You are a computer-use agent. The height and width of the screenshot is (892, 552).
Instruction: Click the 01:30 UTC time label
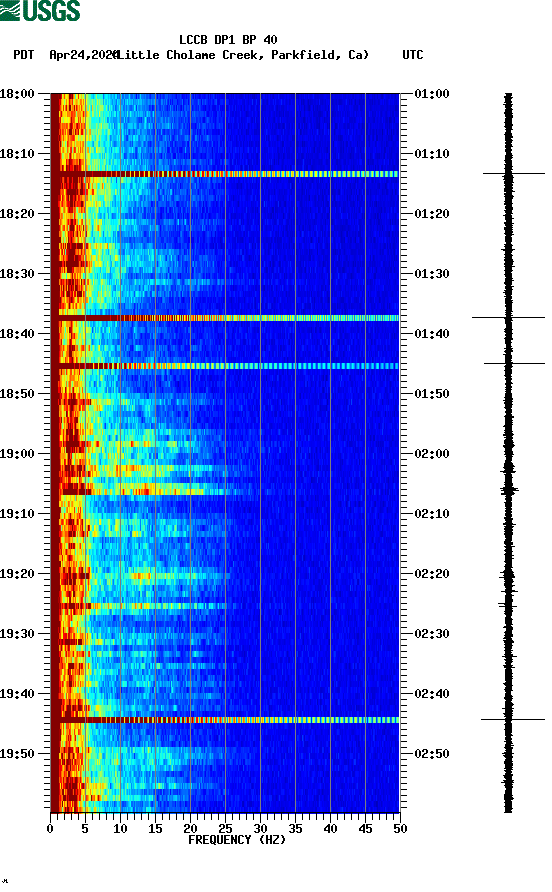coord(432,274)
